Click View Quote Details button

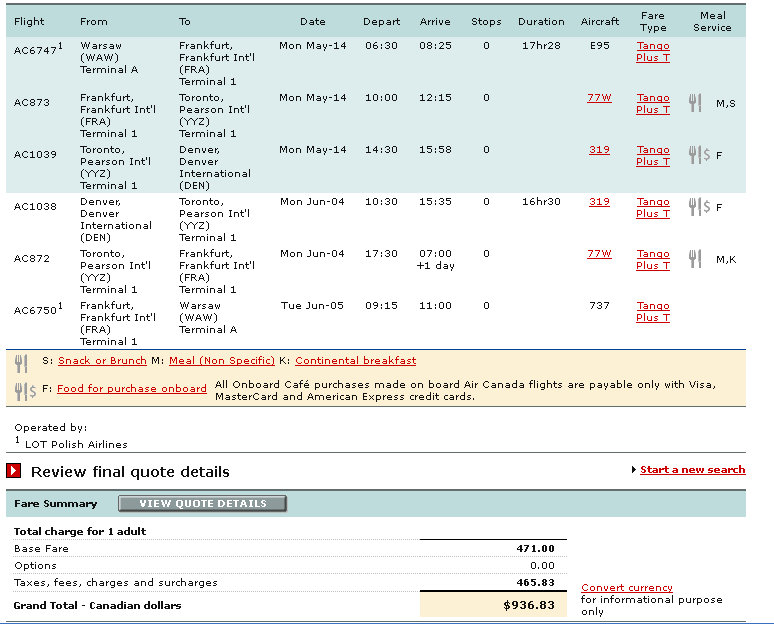[x=202, y=504]
